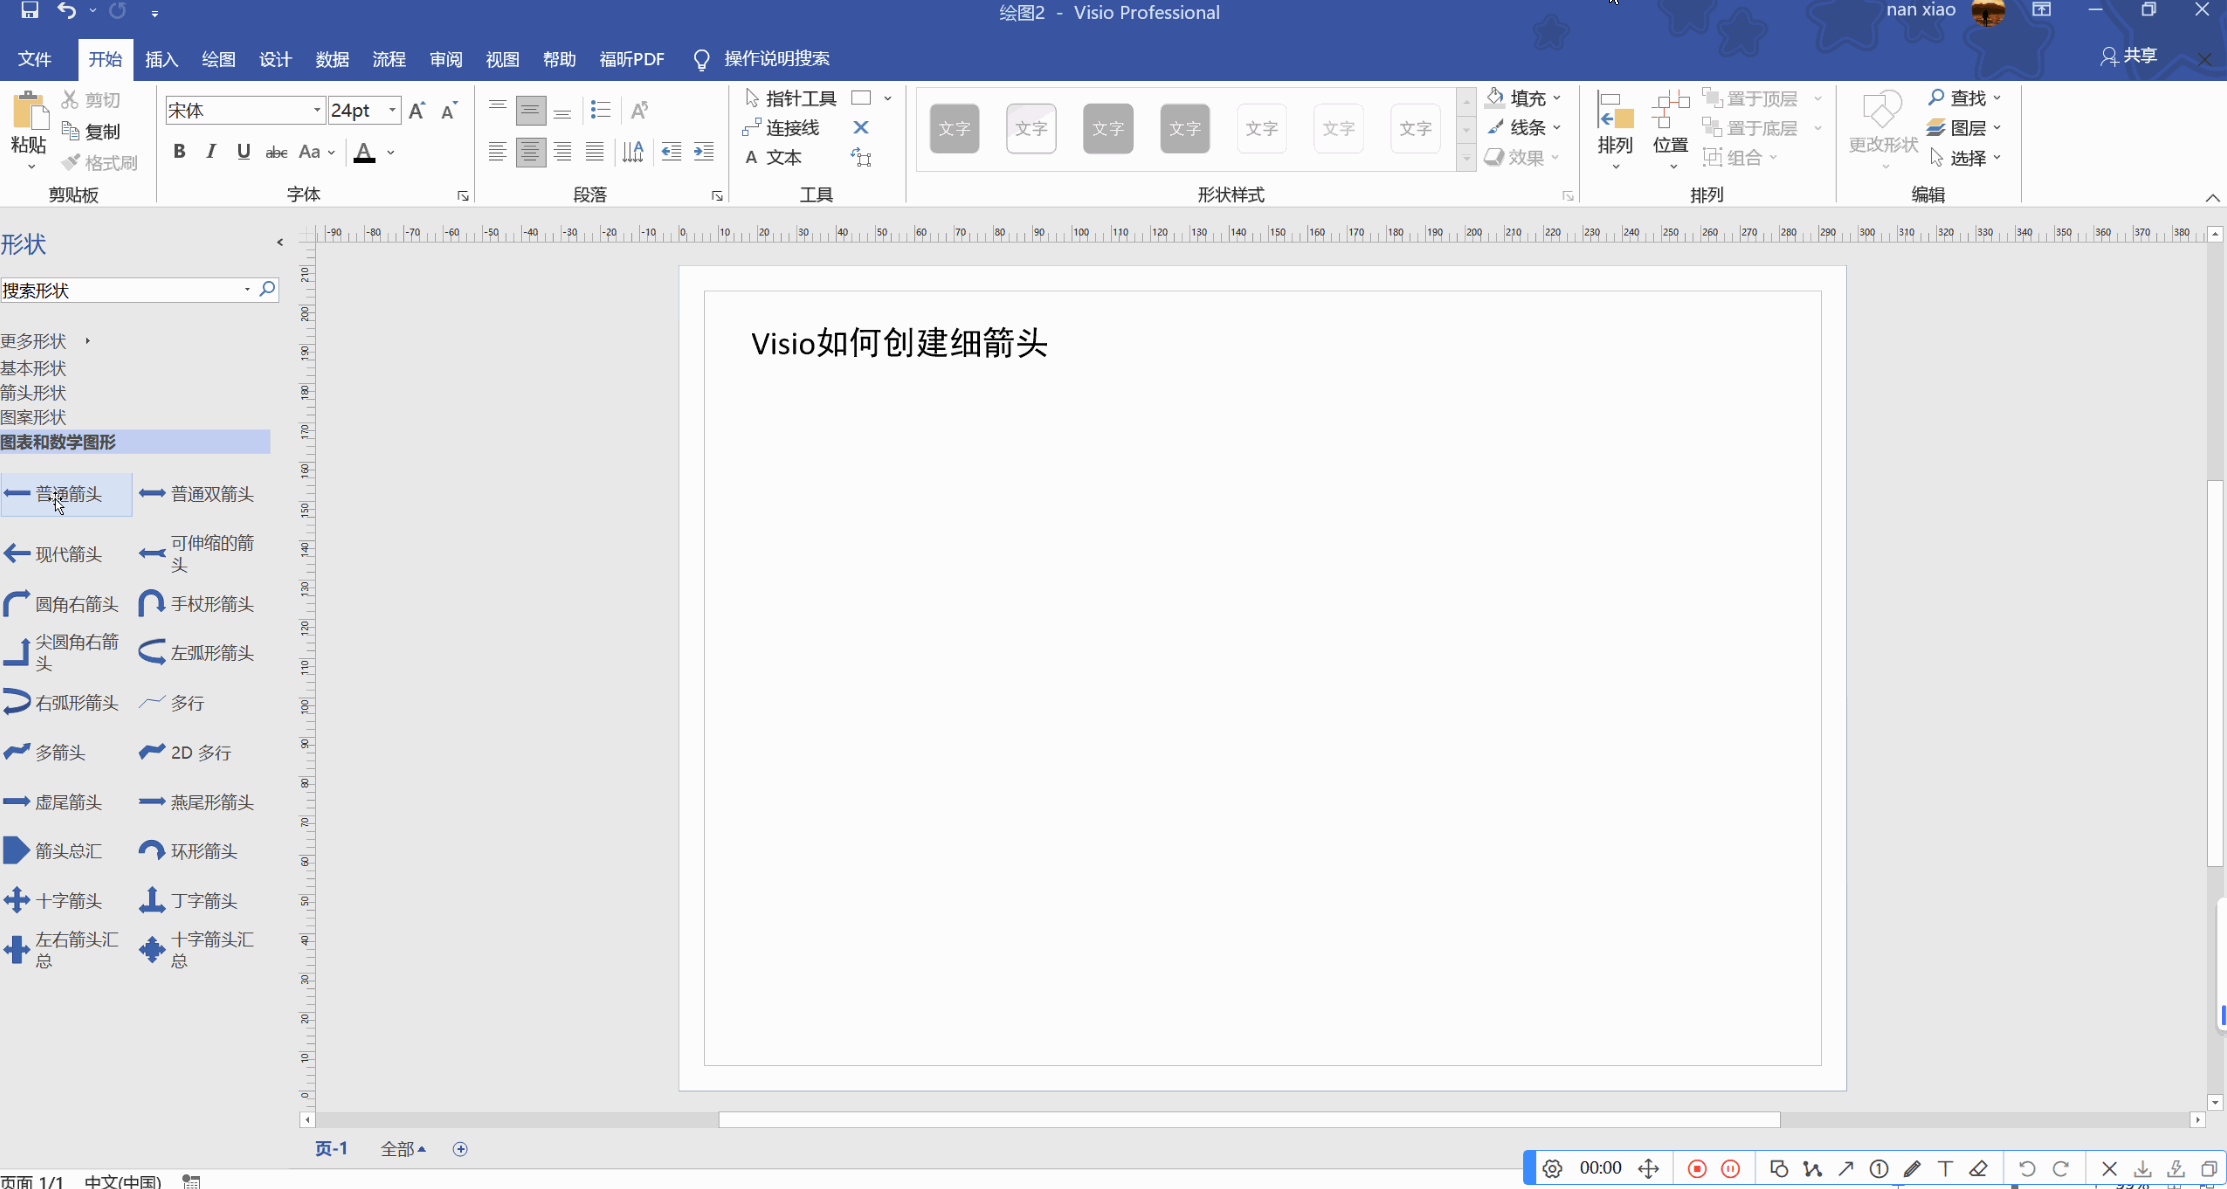
Task: Expand the Fill (填充) dropdown
Action: (x=1557, y=98)
